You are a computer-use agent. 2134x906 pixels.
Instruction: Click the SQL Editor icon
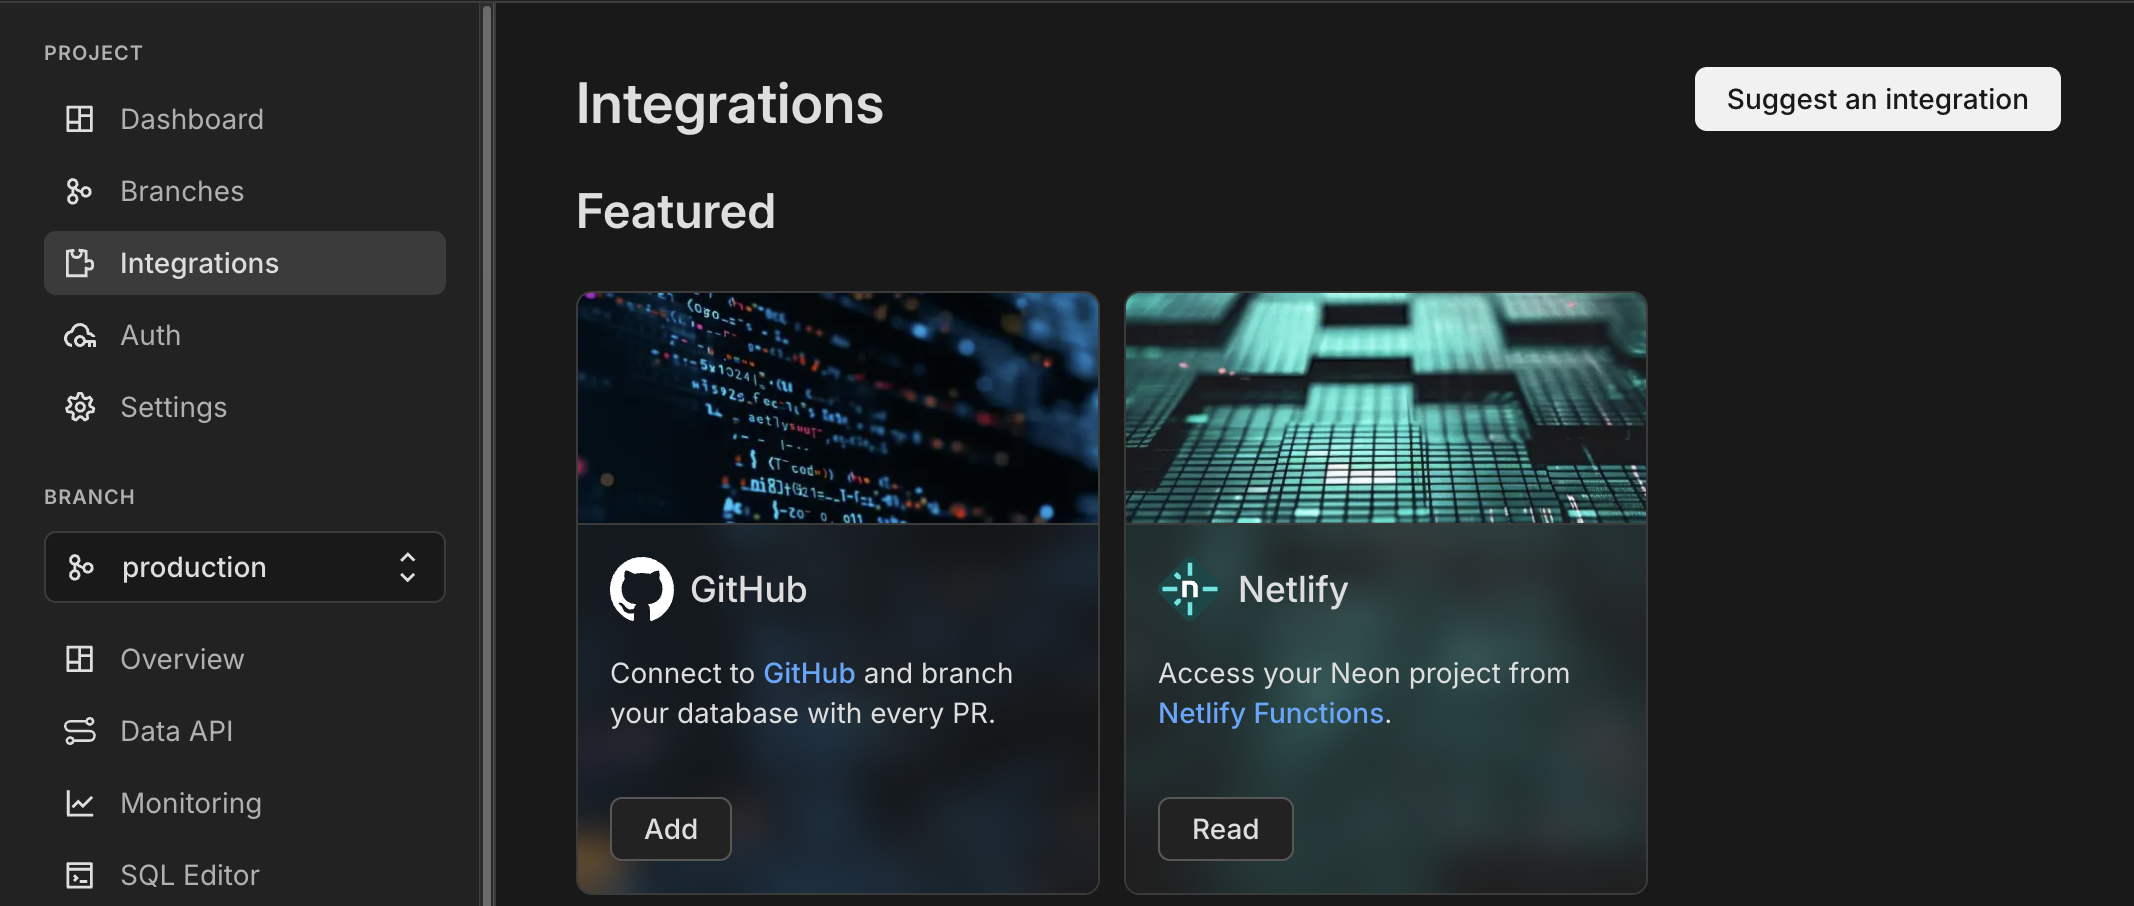79,874
